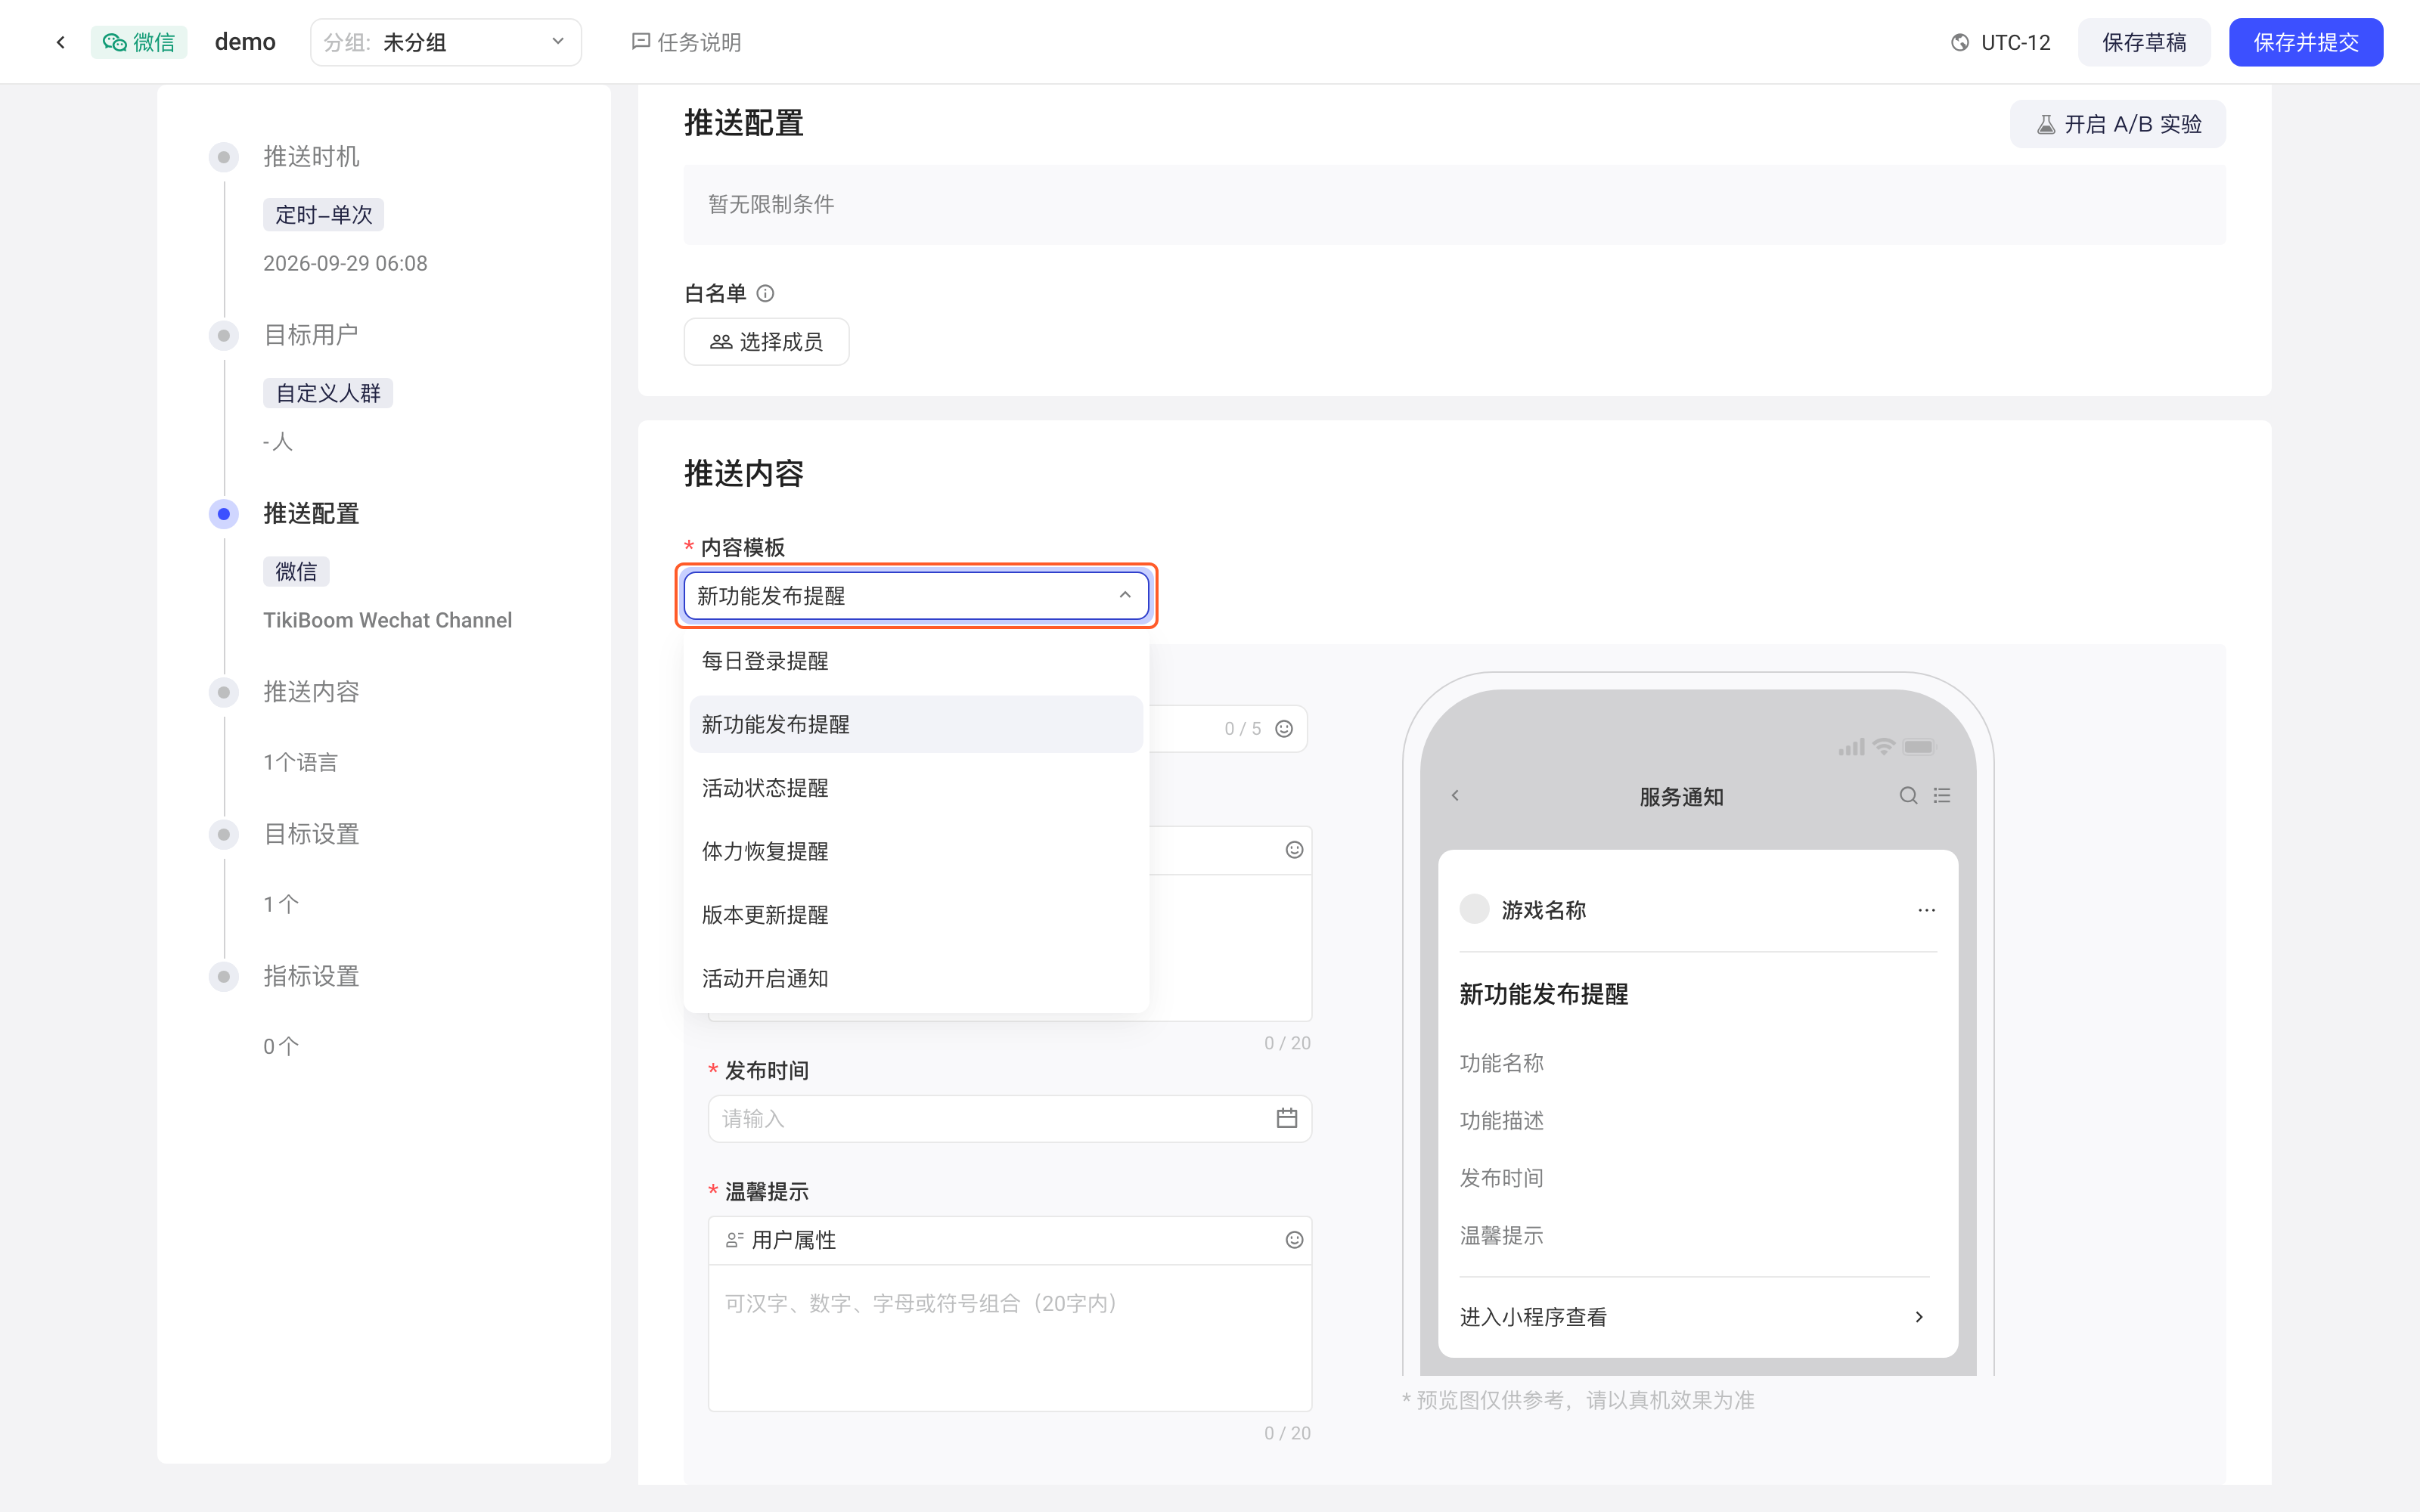Click the 温馨提示 text area

coord(1010,1338)
